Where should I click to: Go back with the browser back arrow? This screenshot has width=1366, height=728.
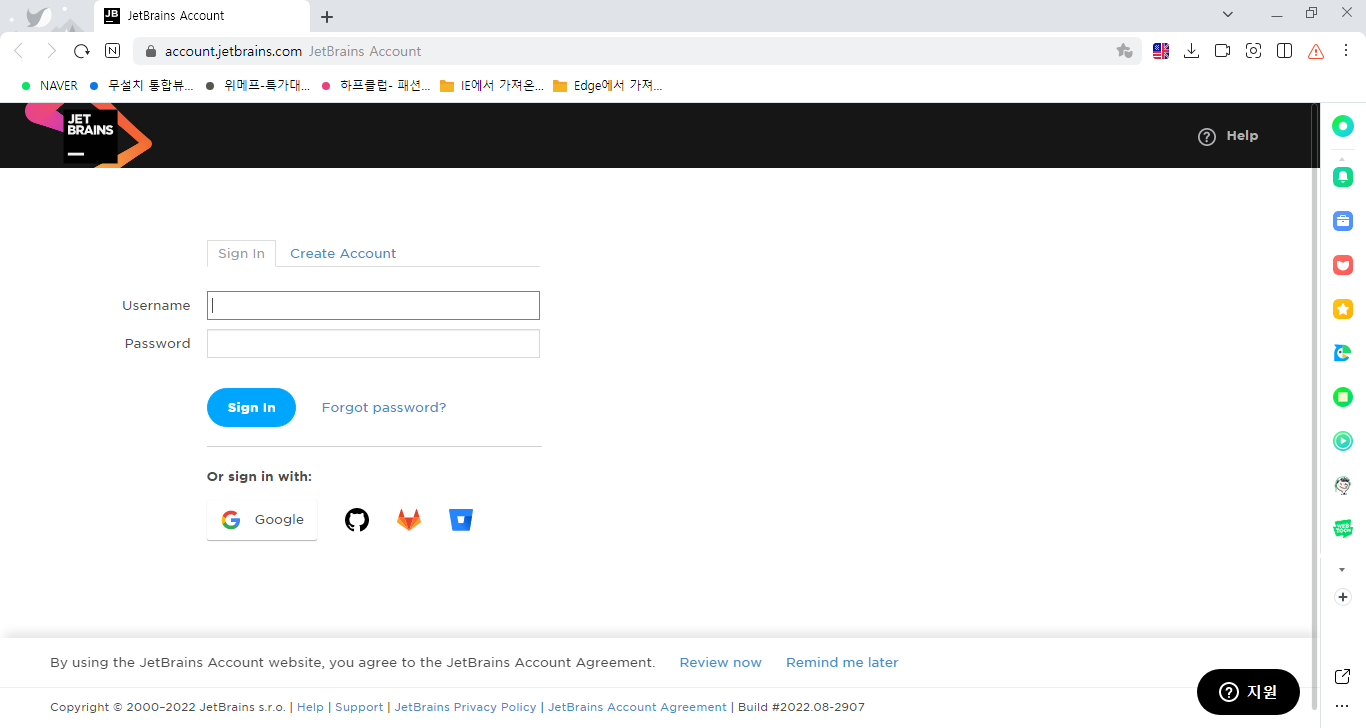19,51
